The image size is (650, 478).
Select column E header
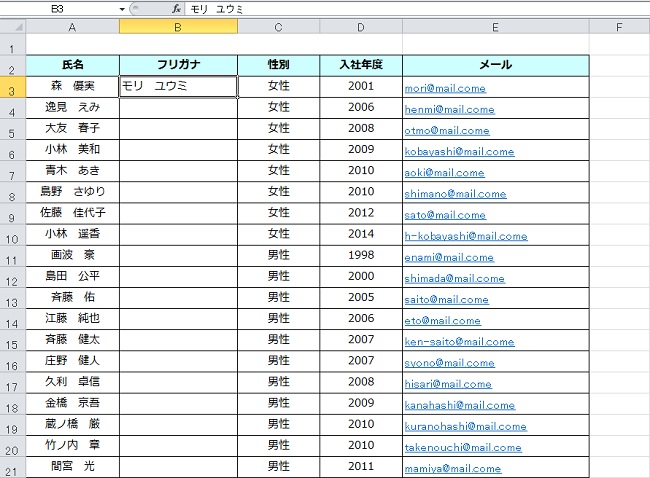click(495, 27)
